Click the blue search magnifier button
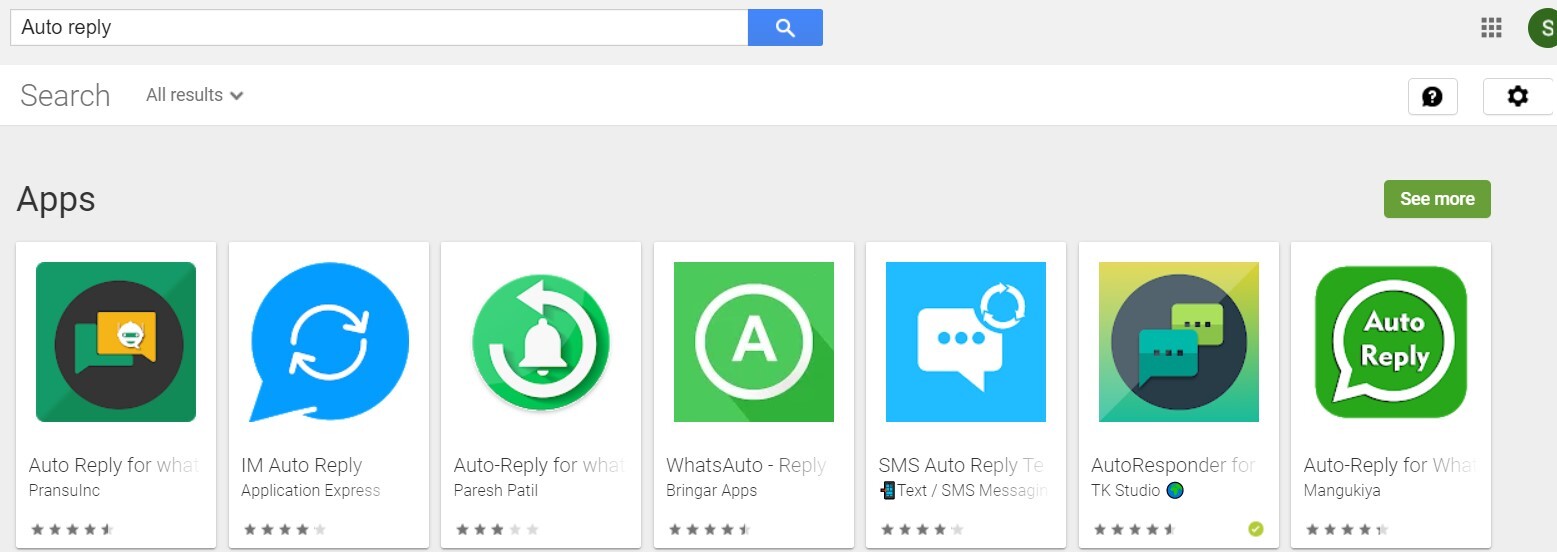The image size is (1557, 552). [x=785, y=27]
